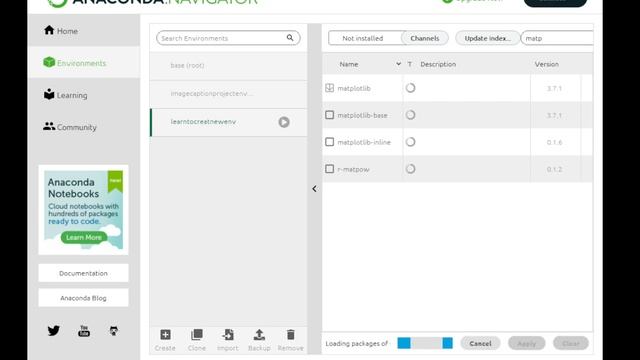The height and width of the screenshot is (360, 640).
Task: Click Learn More on Anaconda Notebooks ad
Action: coord(84,237)
